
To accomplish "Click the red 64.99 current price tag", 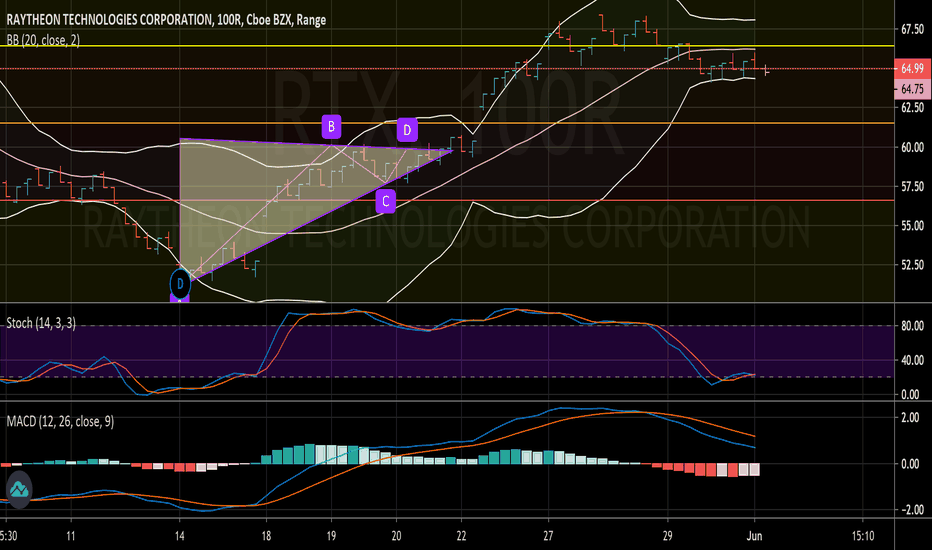I will [912, 68].
